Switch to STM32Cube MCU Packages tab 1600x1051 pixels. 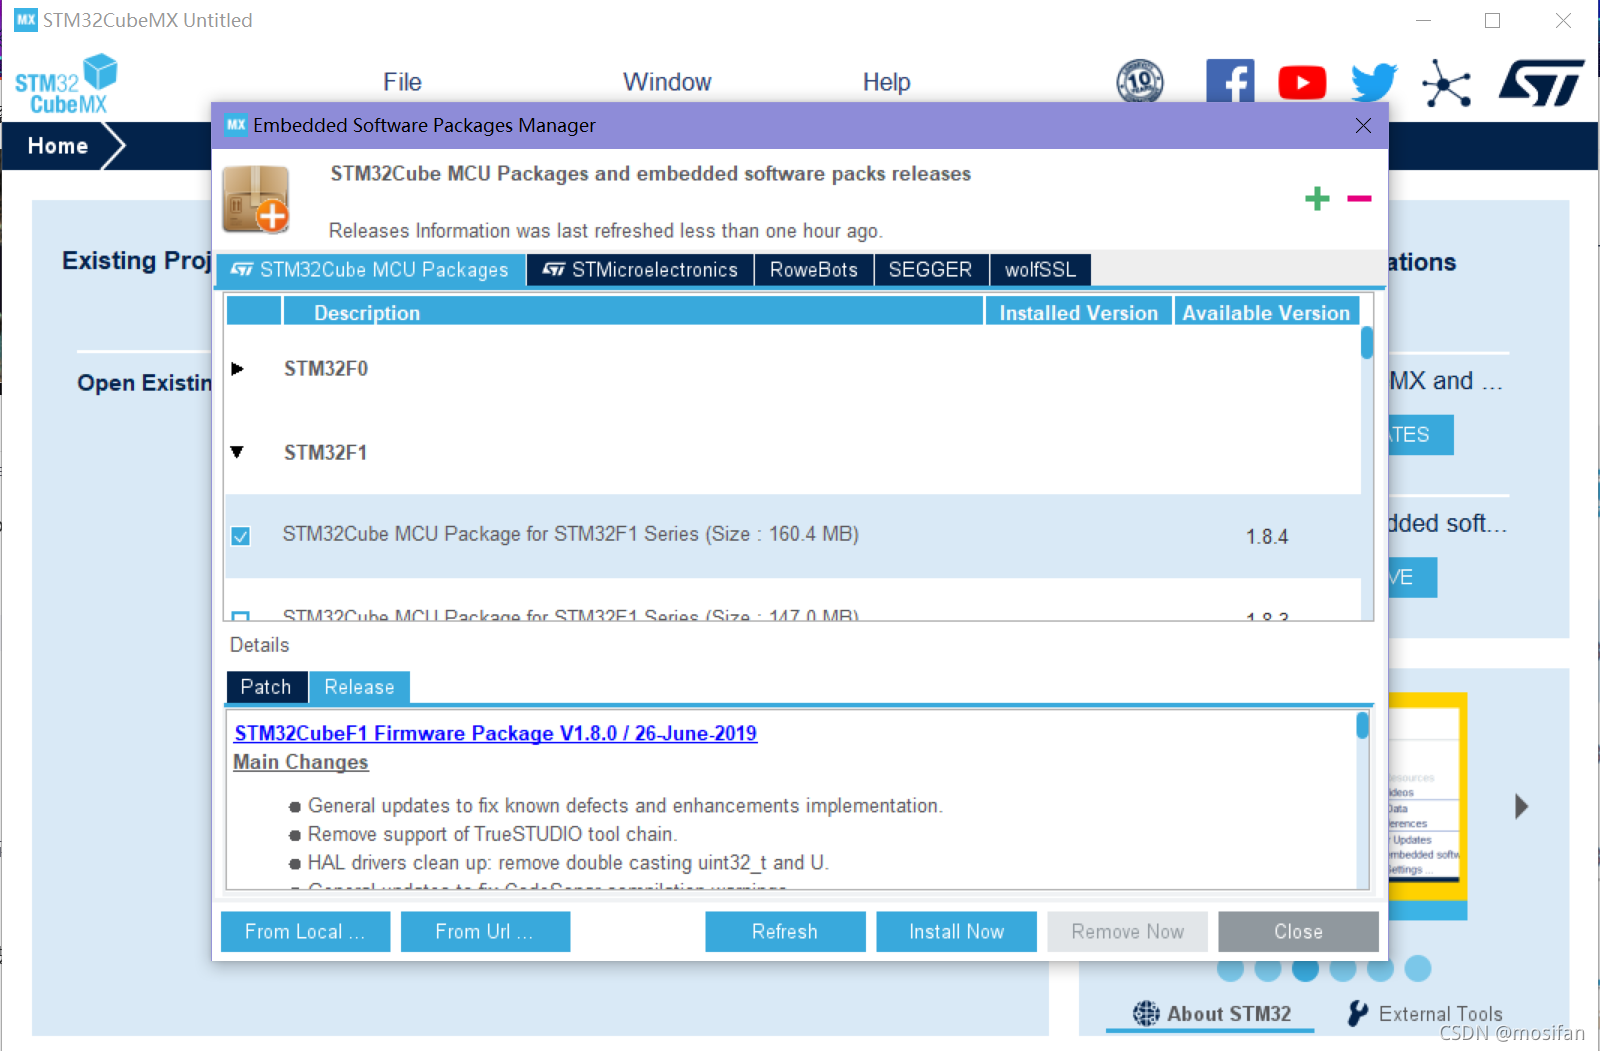tap(370, 270)
